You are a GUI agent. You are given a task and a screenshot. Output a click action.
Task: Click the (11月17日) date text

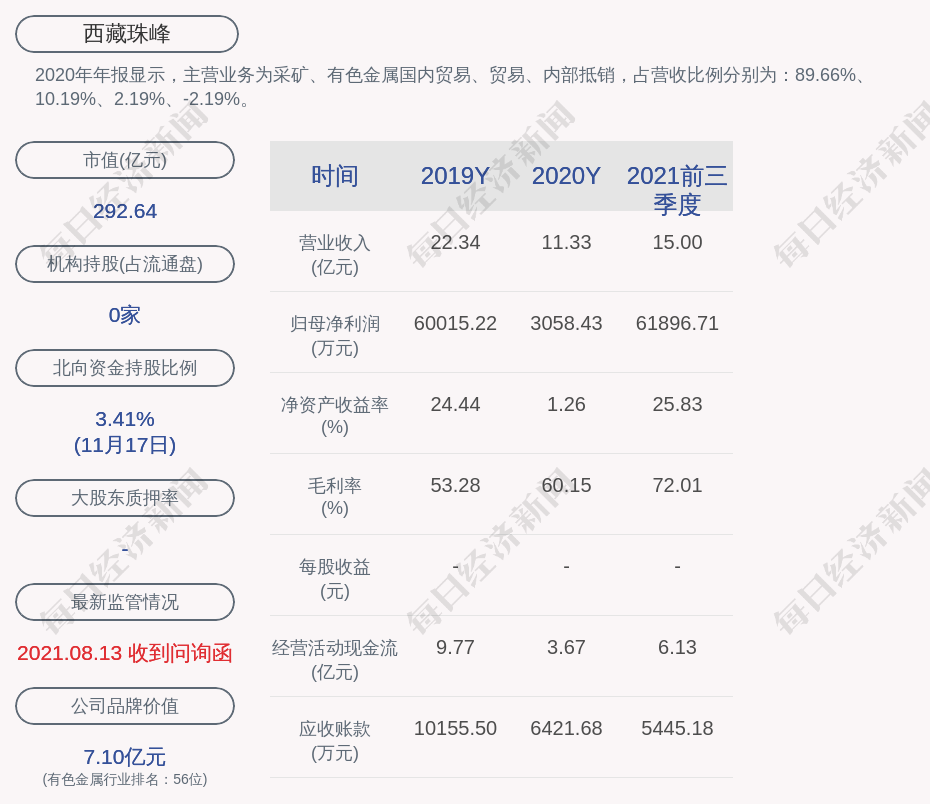point(125,445)
